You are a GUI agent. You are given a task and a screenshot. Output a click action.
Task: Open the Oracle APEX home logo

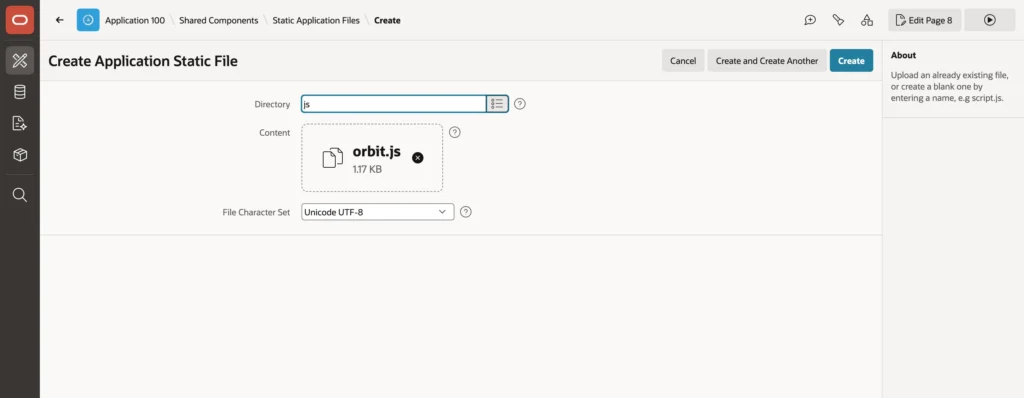(x=20, y=20)
